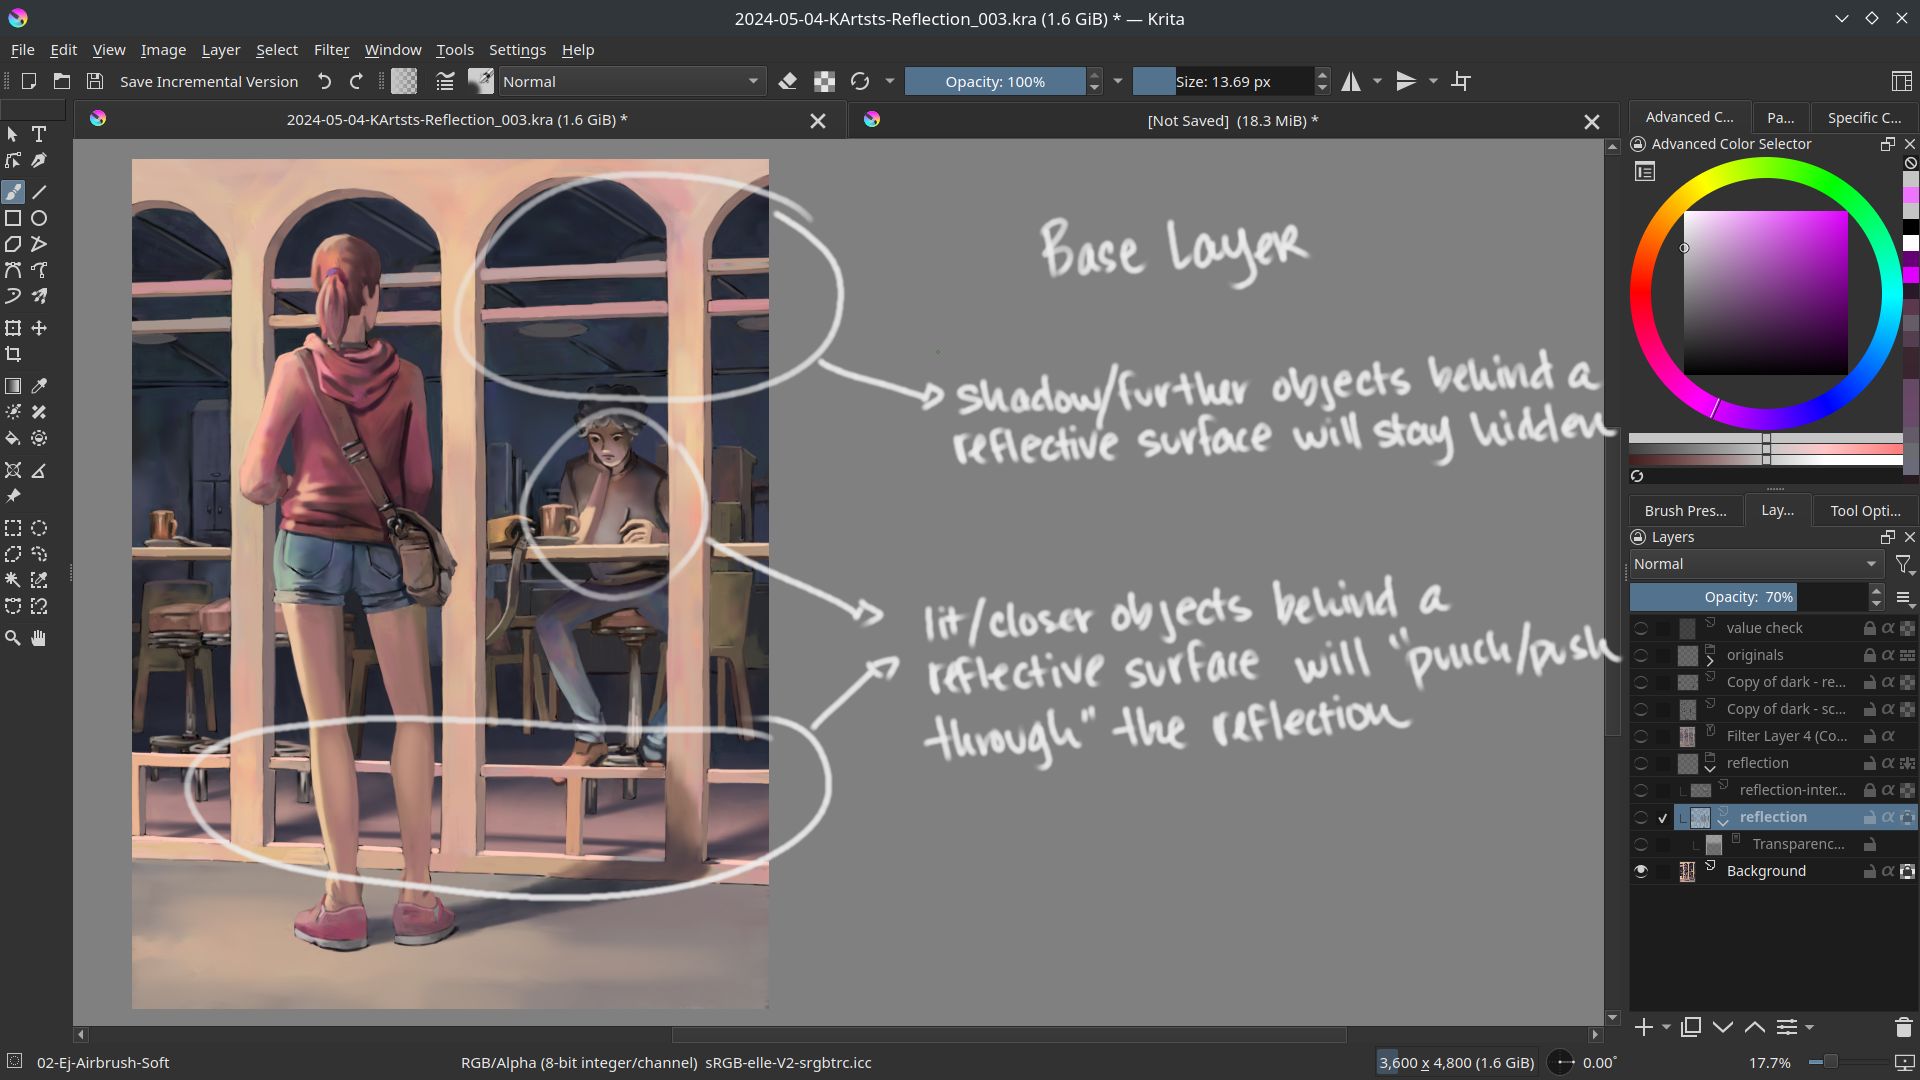Click Save Incremental Version button
1920x1080 pixels.
coord(208,82)
